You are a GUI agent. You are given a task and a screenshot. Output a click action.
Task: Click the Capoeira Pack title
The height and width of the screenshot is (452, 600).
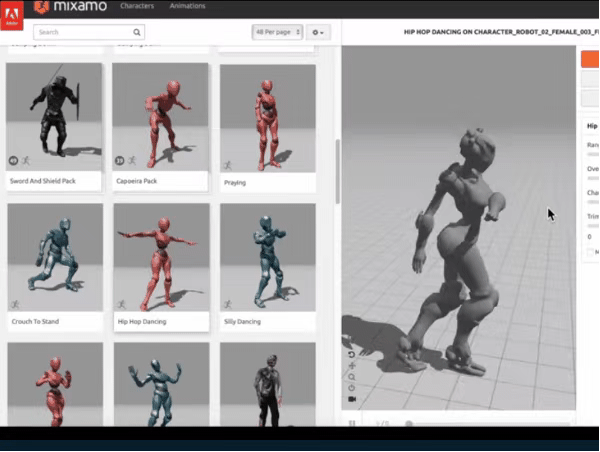(137, 181)
